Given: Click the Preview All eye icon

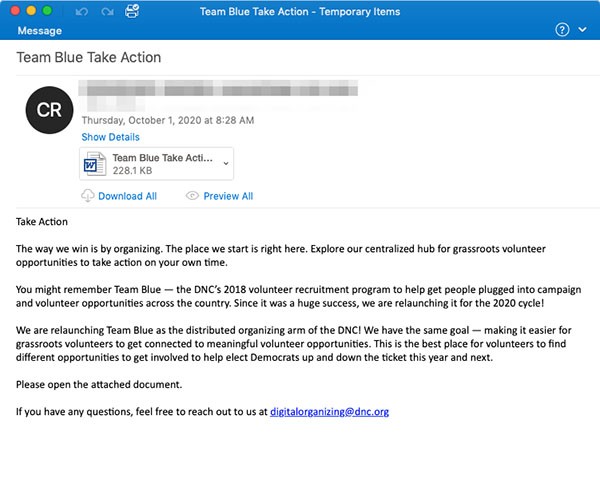Looking at the screenshot, I should (192, 196).
